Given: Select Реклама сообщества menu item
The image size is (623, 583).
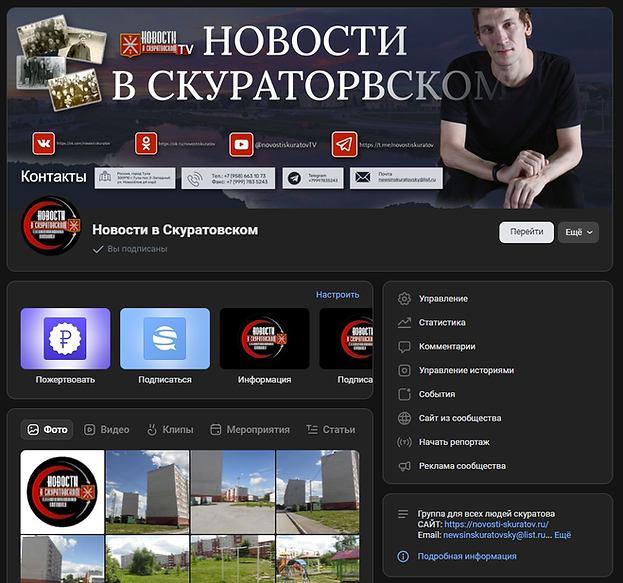Looking at the screenshot, I should (497, 466).
